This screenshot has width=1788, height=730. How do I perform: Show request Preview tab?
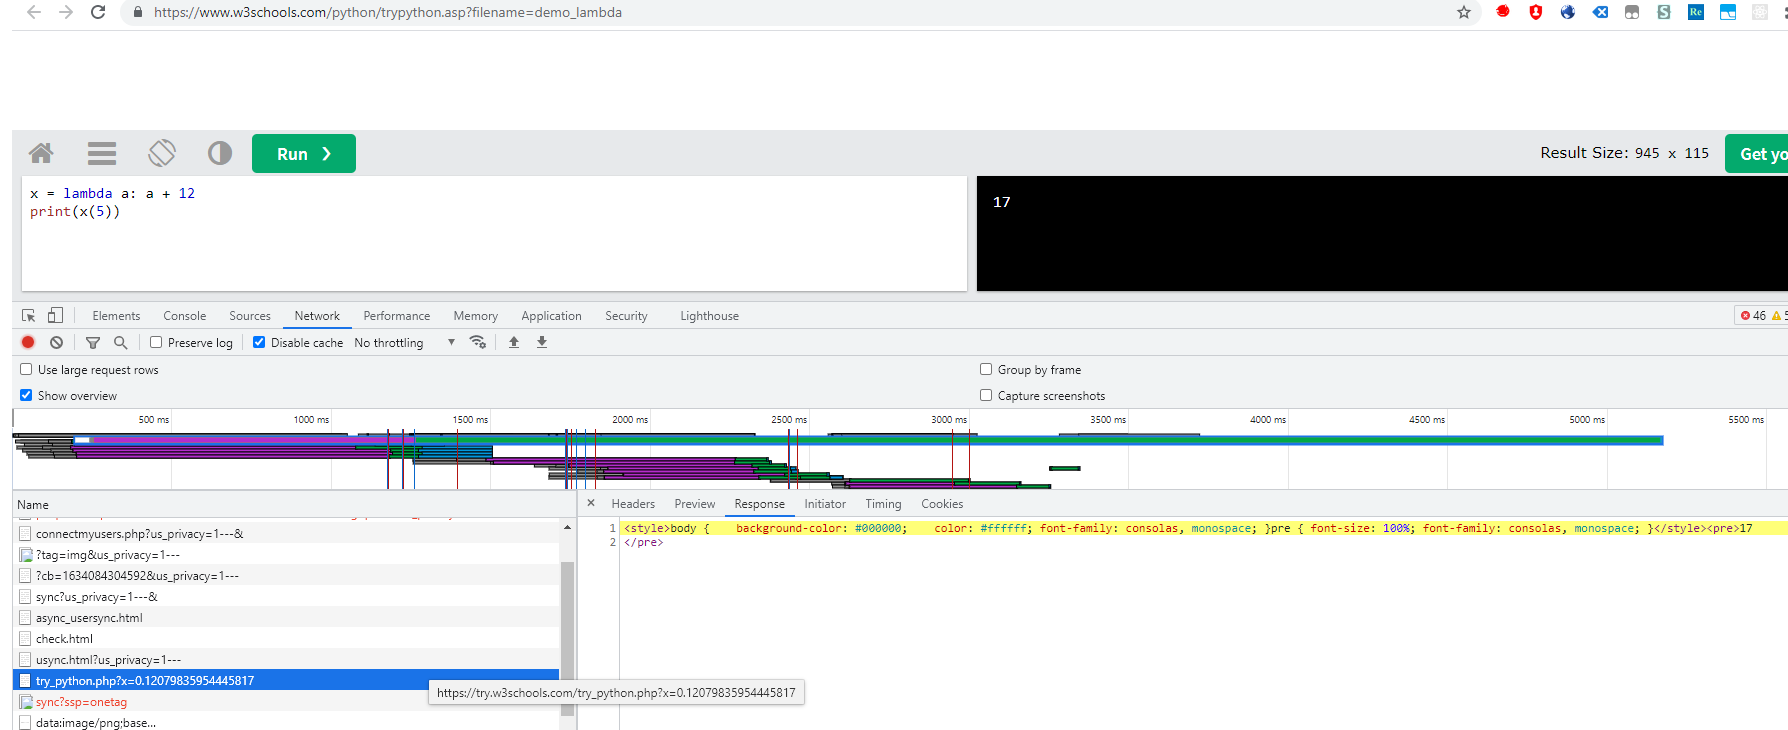pos(695,504)
